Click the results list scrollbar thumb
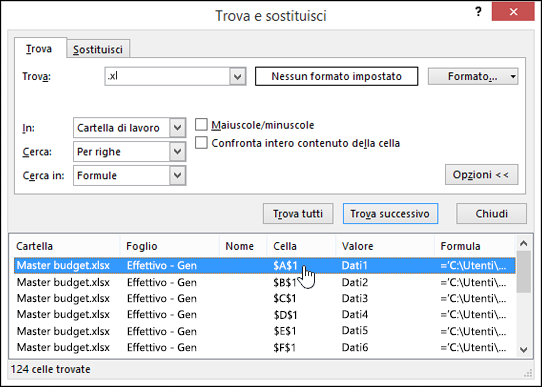The image size is (542, 387). pyautogui.click(x=524, y=272)
